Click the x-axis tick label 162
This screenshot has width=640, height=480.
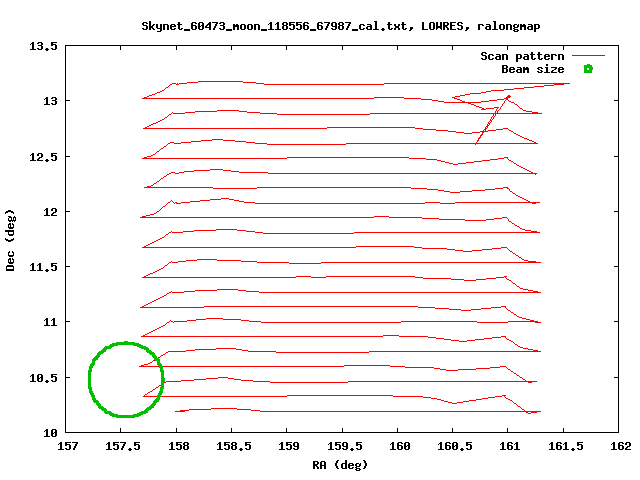click(621, 446)
